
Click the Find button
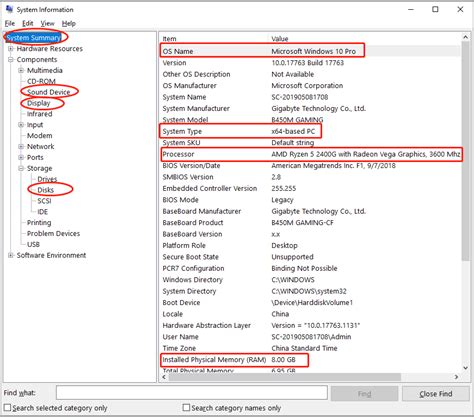click(364, 394)
